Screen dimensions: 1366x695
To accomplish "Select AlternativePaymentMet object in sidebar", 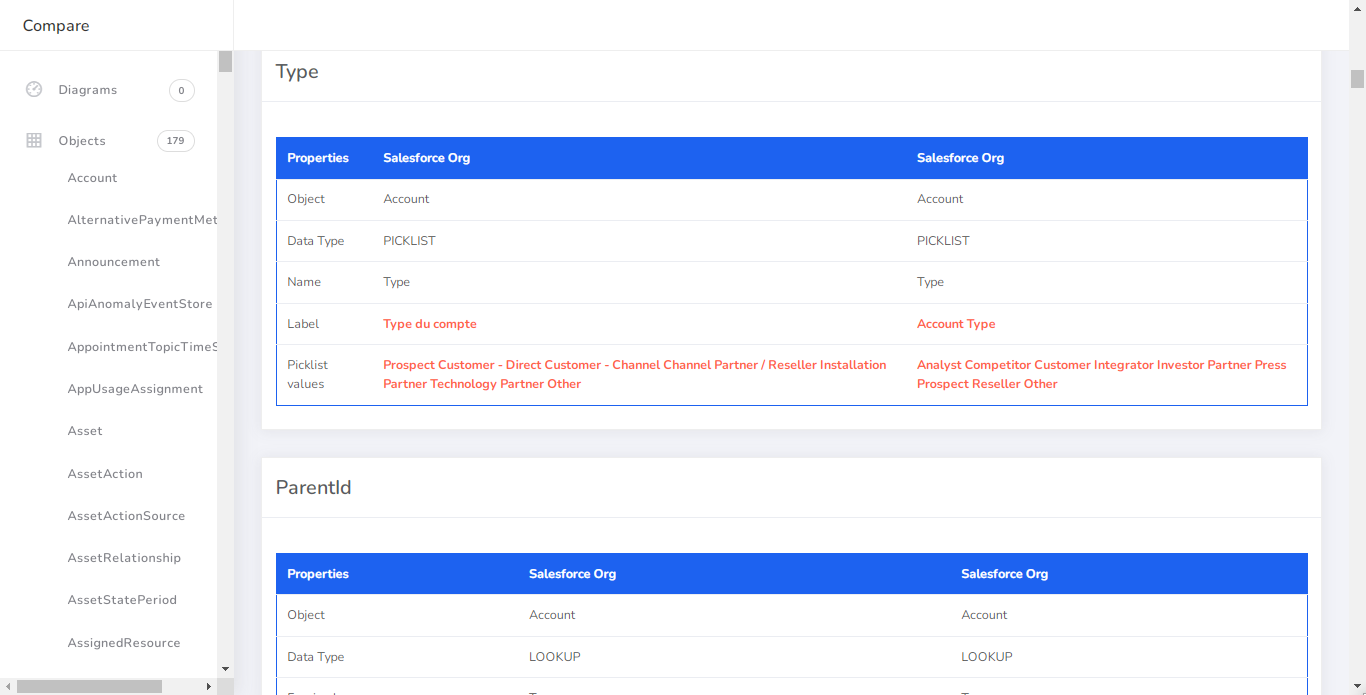I will pos(142,220).
